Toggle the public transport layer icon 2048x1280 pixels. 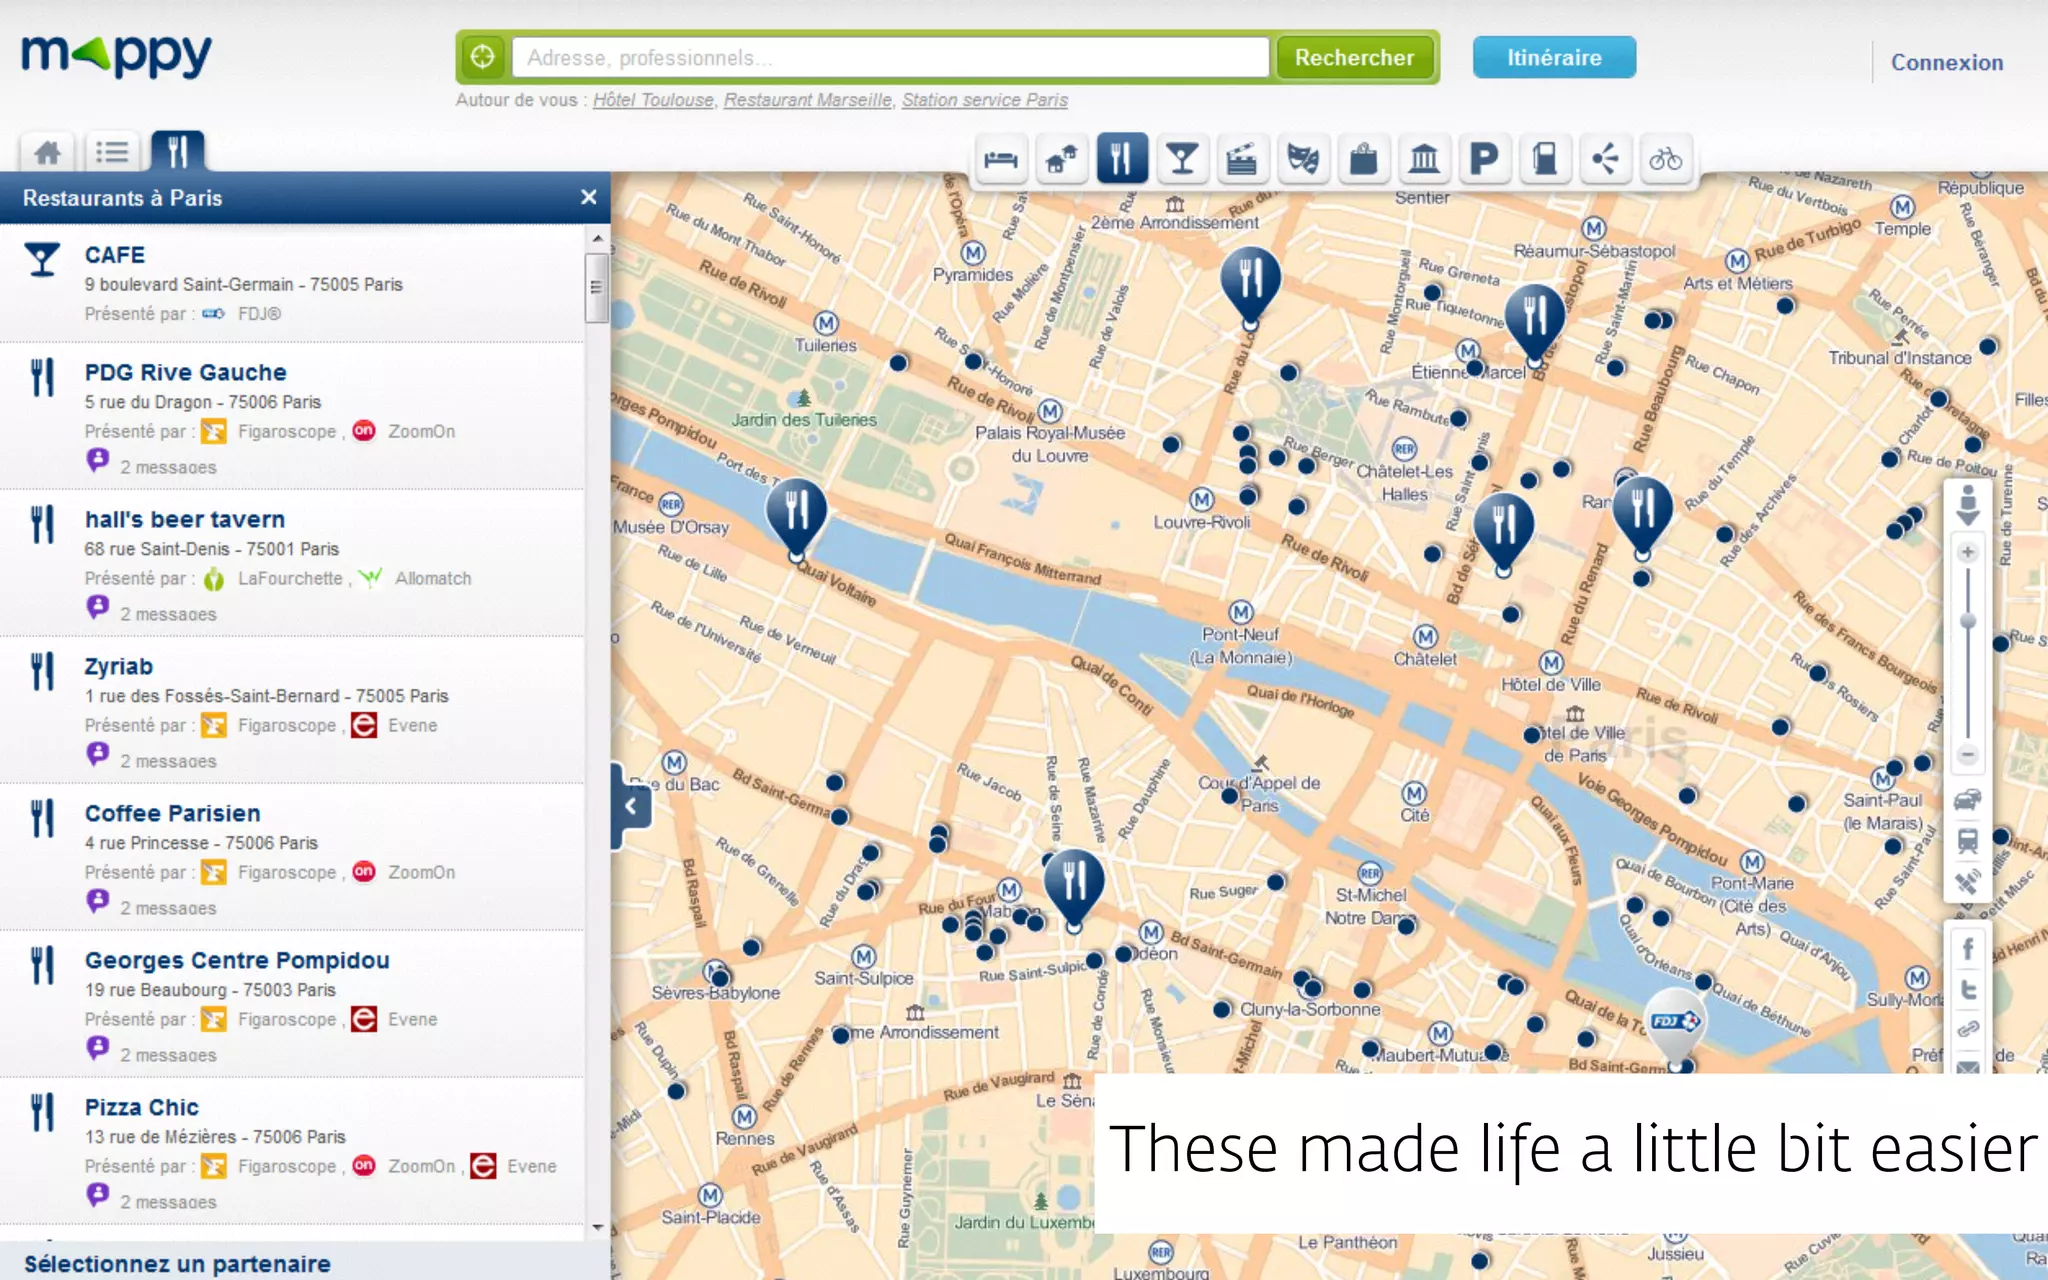click(x=1967, y=841)
